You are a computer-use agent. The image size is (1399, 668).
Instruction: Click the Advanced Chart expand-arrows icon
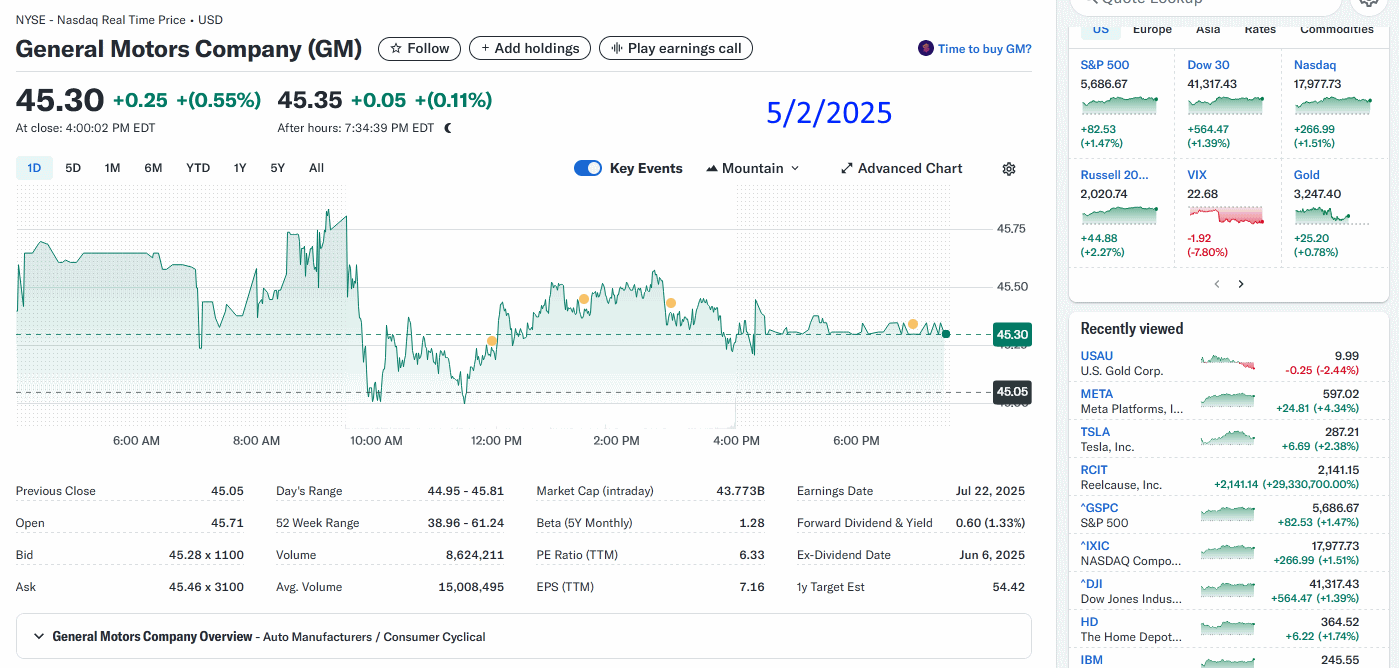(x=847, y=169)
